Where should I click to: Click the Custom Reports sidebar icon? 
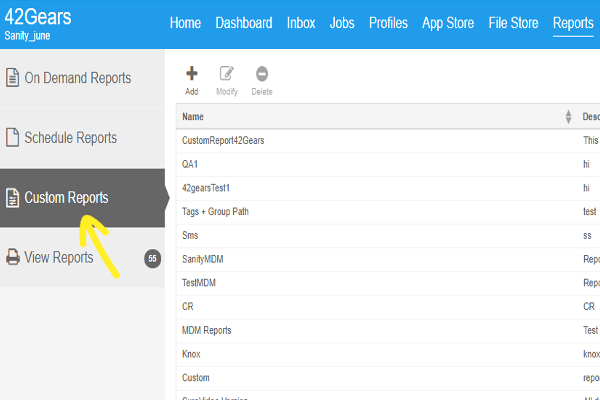[12, 198]
